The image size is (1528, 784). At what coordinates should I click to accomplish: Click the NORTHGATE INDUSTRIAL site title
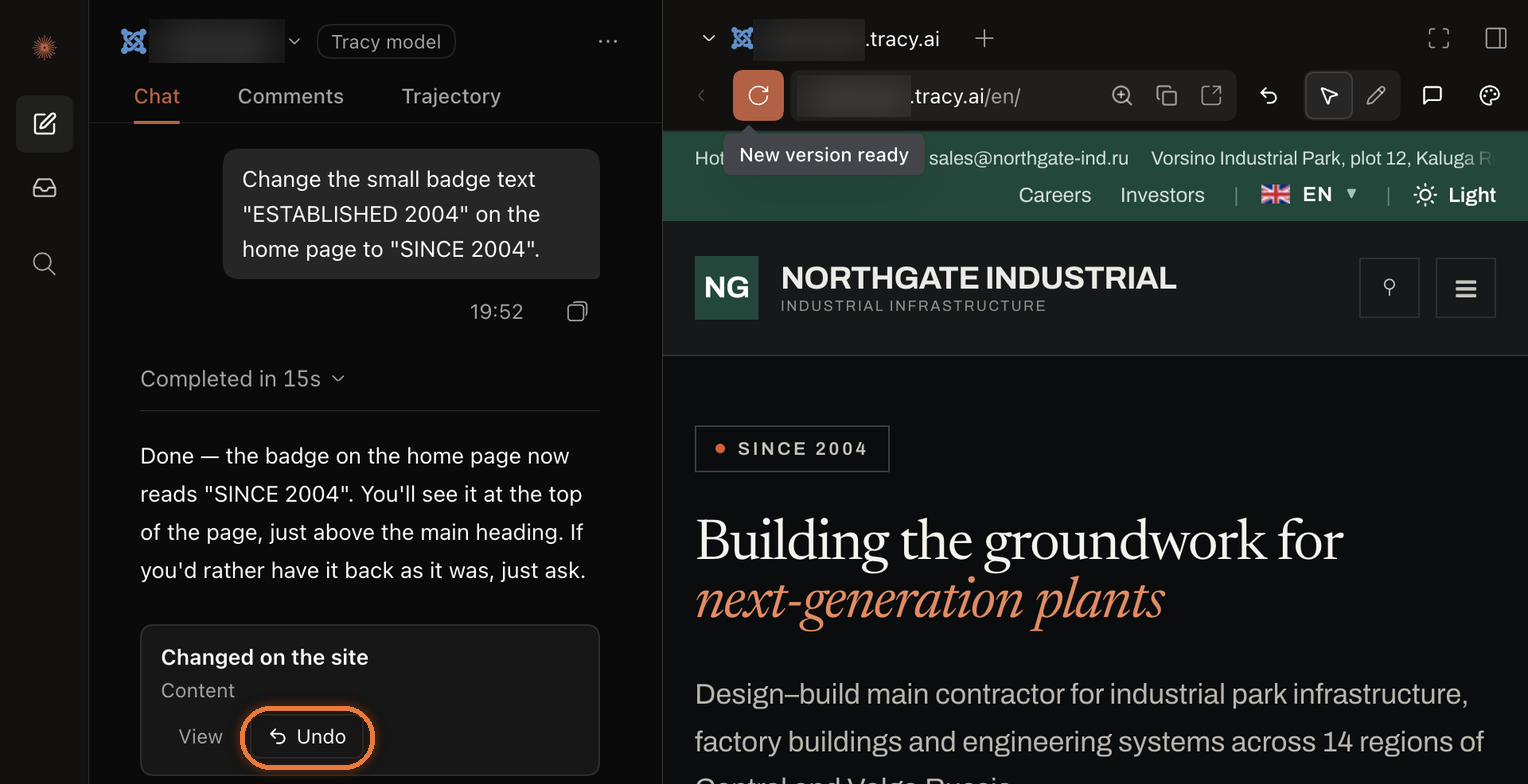[978, 277]
